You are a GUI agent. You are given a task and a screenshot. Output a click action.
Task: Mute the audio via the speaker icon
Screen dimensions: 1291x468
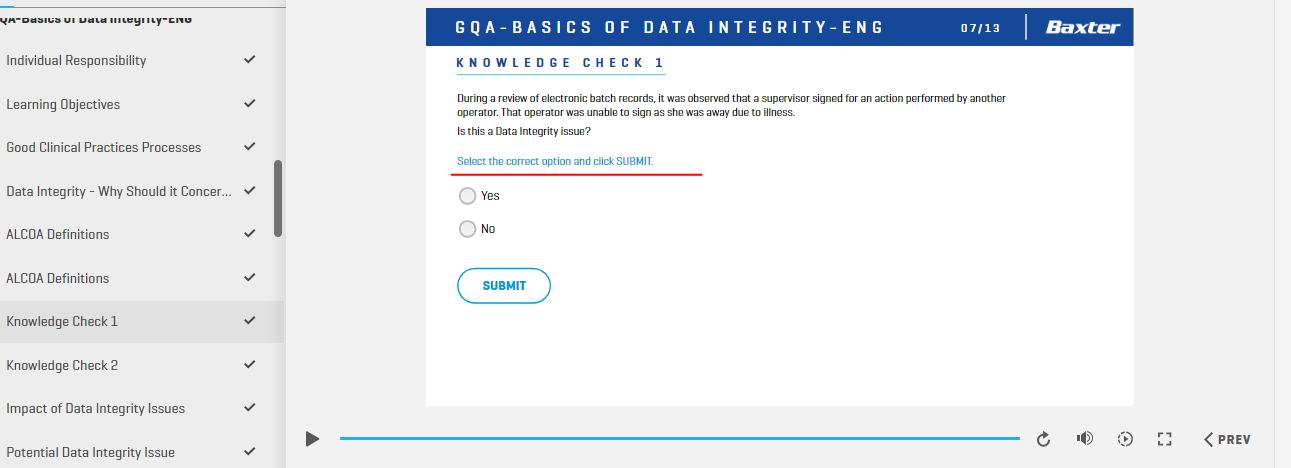(1085, 438)
